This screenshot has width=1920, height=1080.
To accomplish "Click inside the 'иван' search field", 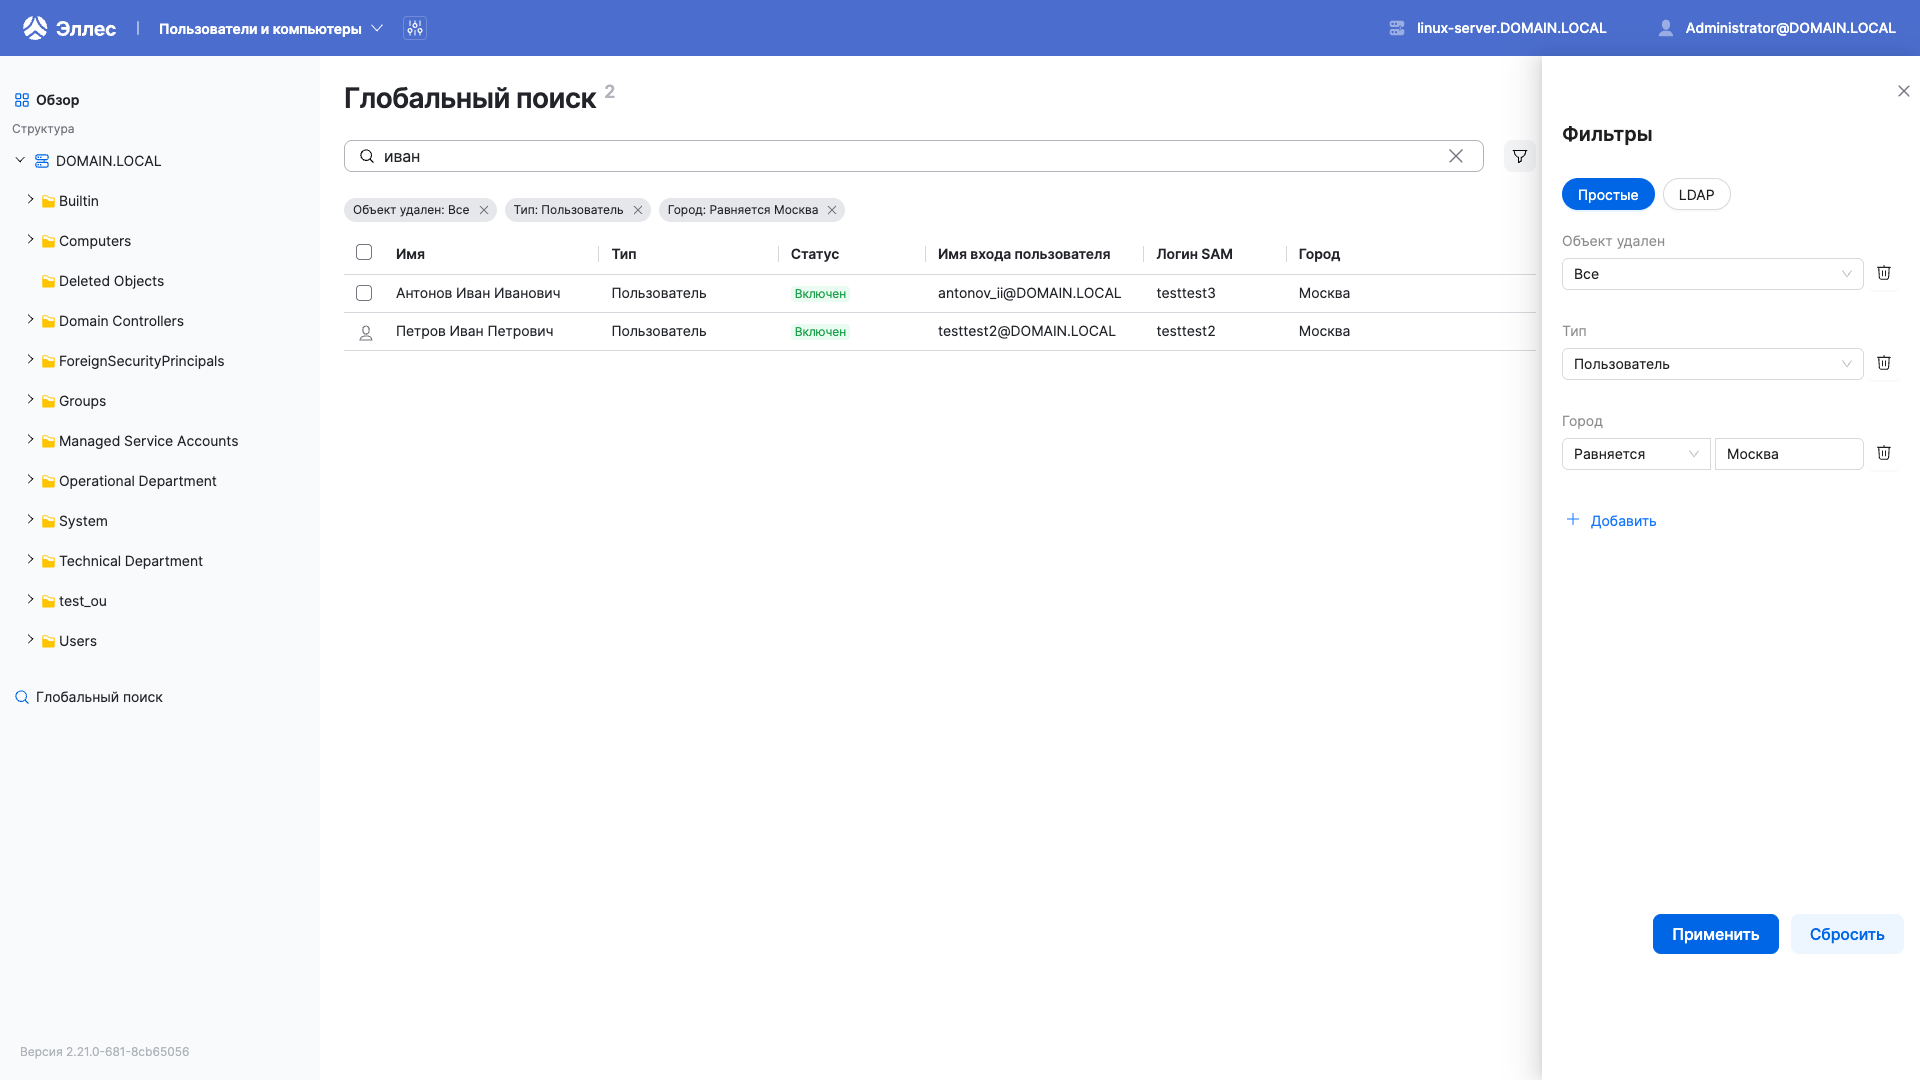I will (x=913, y=156).
